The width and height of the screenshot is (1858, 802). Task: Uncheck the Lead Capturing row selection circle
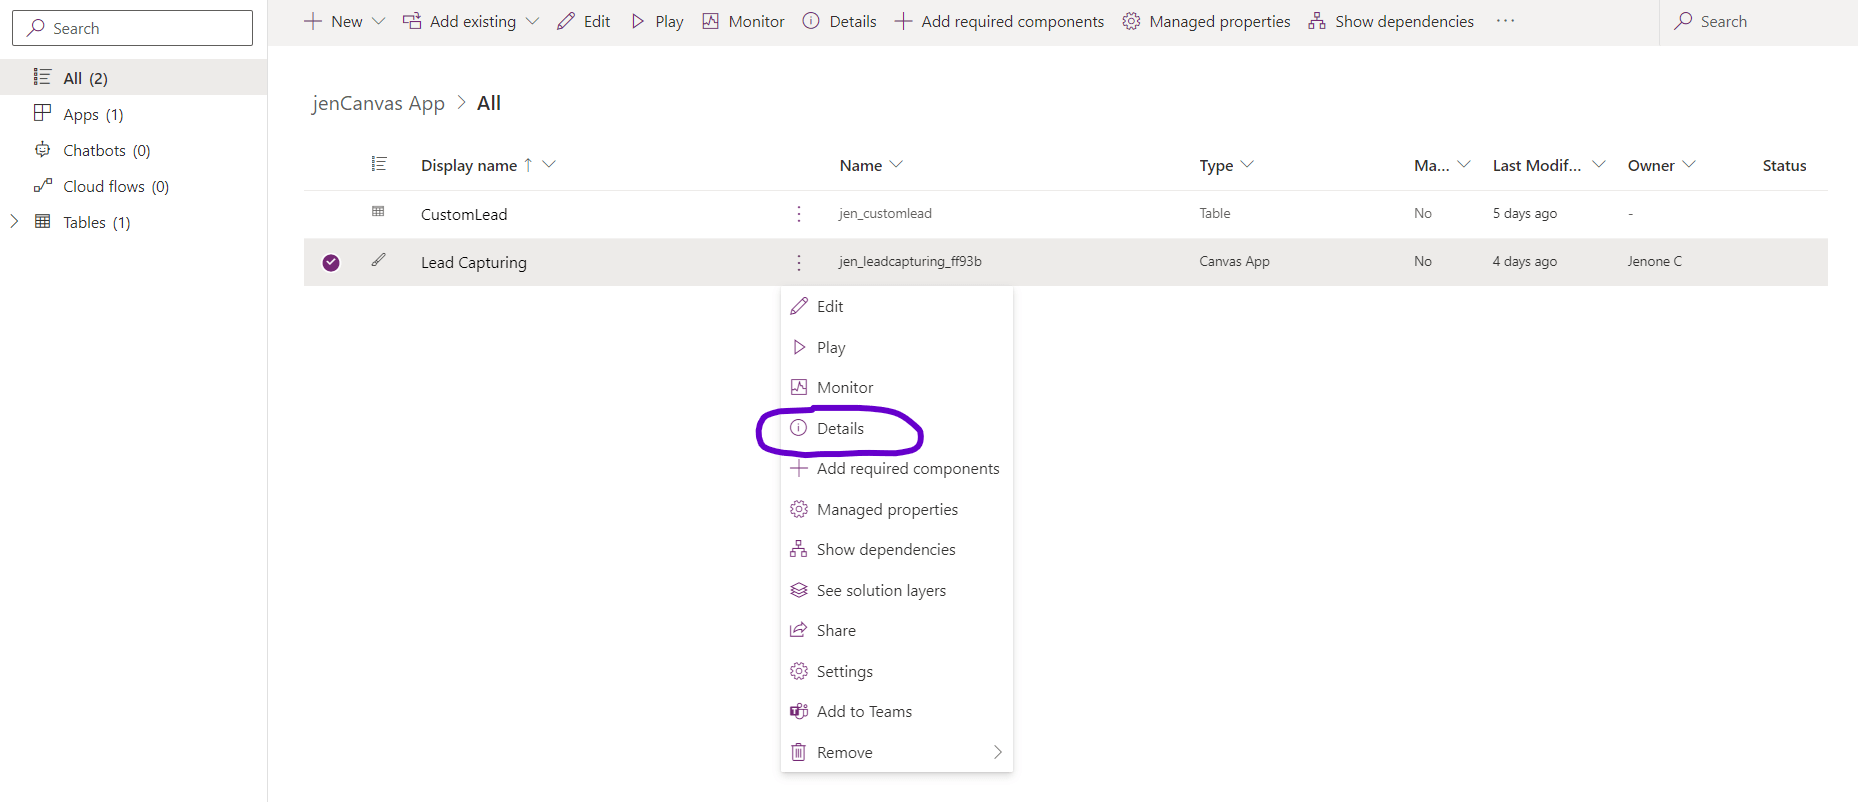tap(331, 262)
